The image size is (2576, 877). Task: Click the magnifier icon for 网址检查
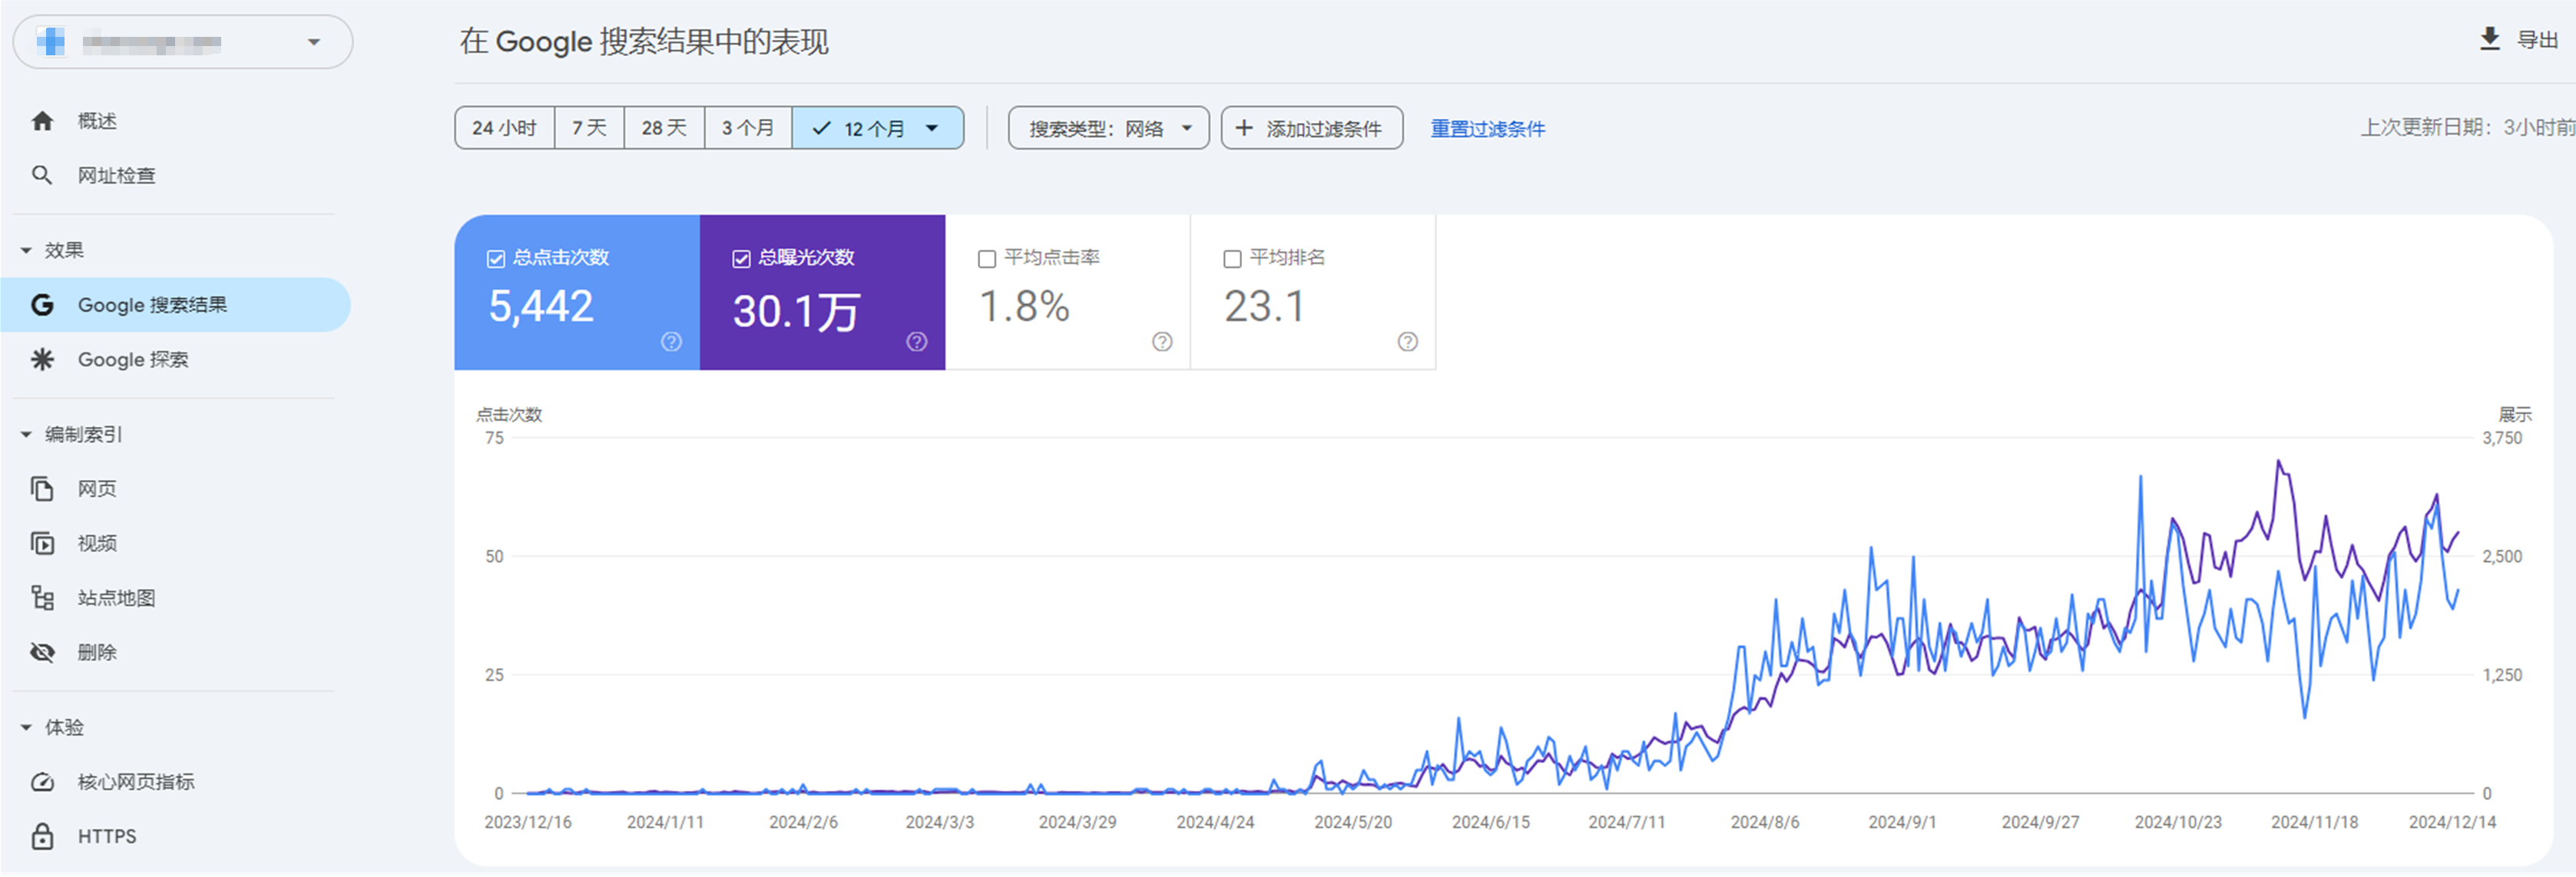click(x=42, y=175)
